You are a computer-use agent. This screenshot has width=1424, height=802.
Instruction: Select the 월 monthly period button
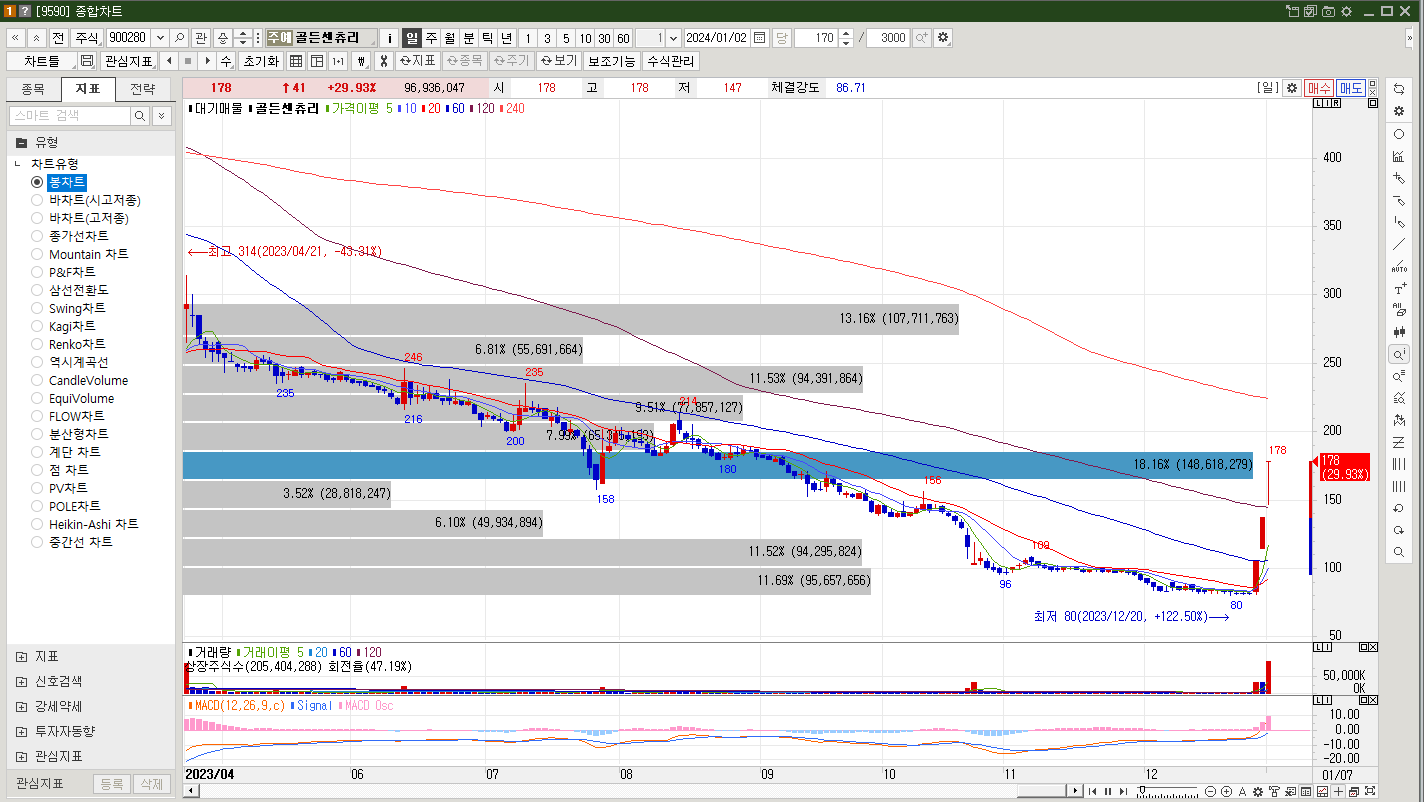[450, 37]
